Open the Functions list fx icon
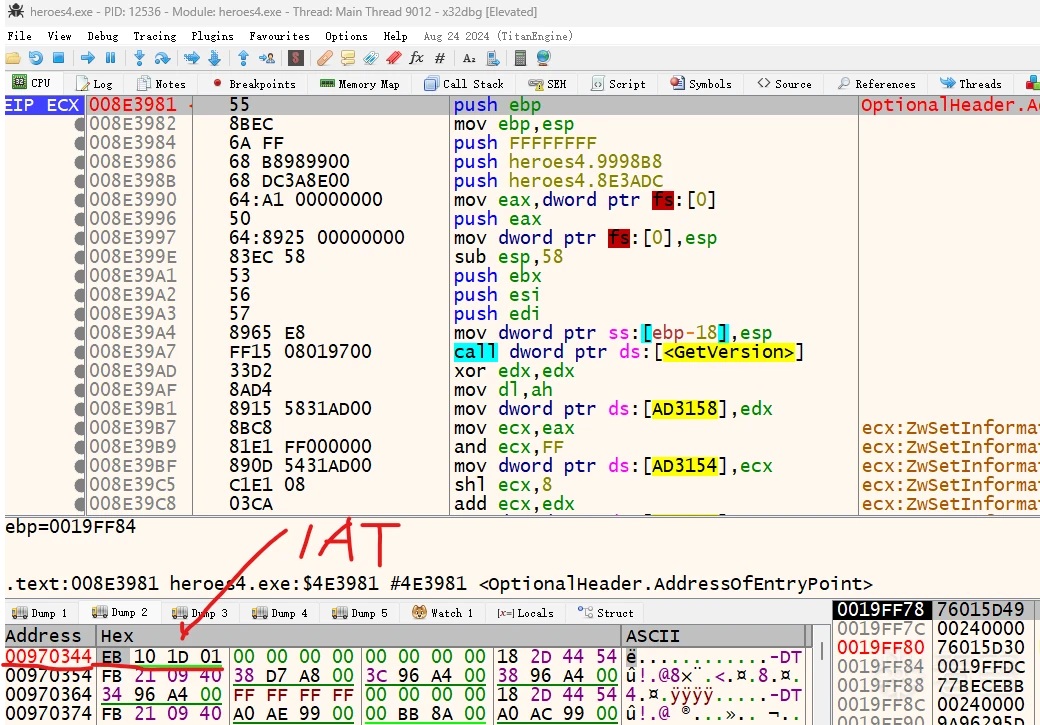This screenshot has width=1040, height=725. click(x=417, y=58)
